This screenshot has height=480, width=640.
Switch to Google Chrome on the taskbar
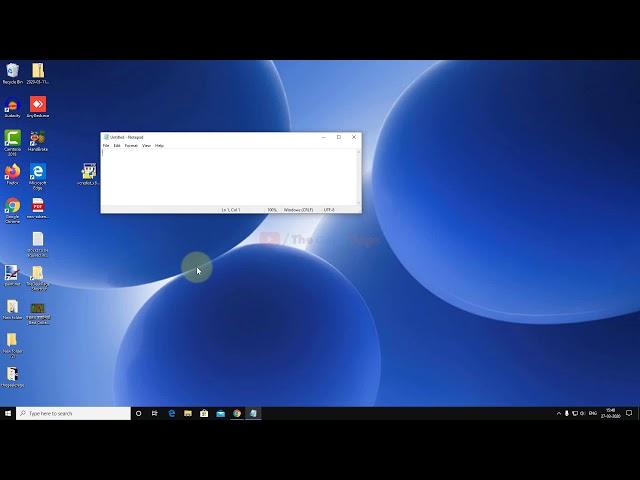[237, 413]
